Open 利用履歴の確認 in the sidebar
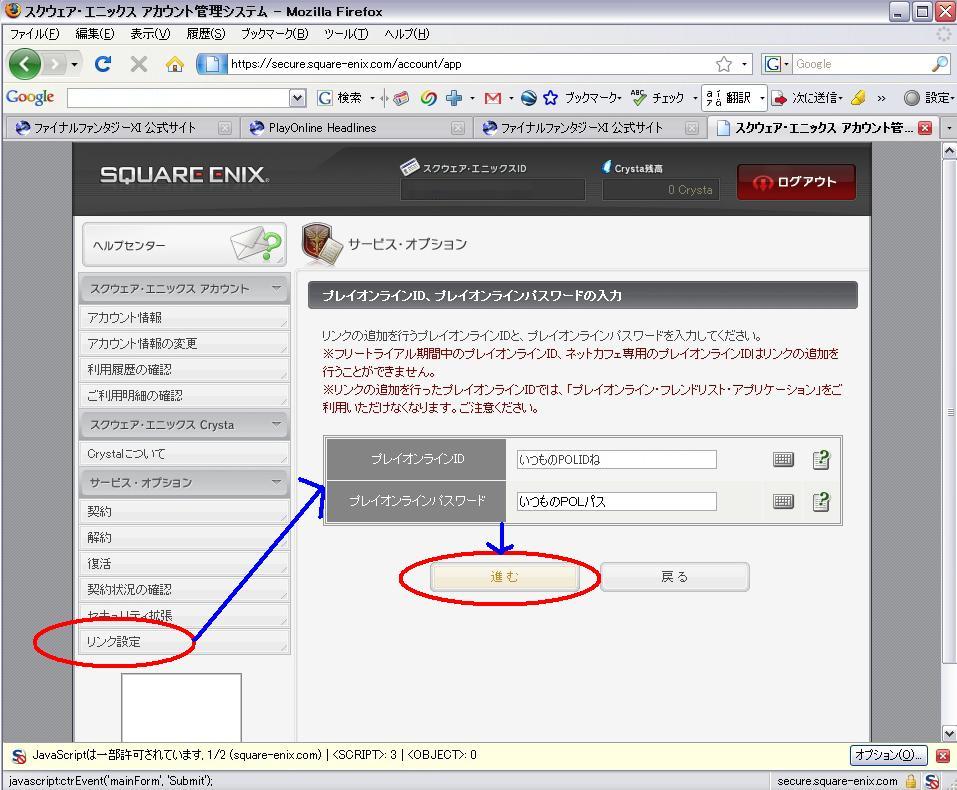Screen dimensions: 957x790 tap(184, 370)
